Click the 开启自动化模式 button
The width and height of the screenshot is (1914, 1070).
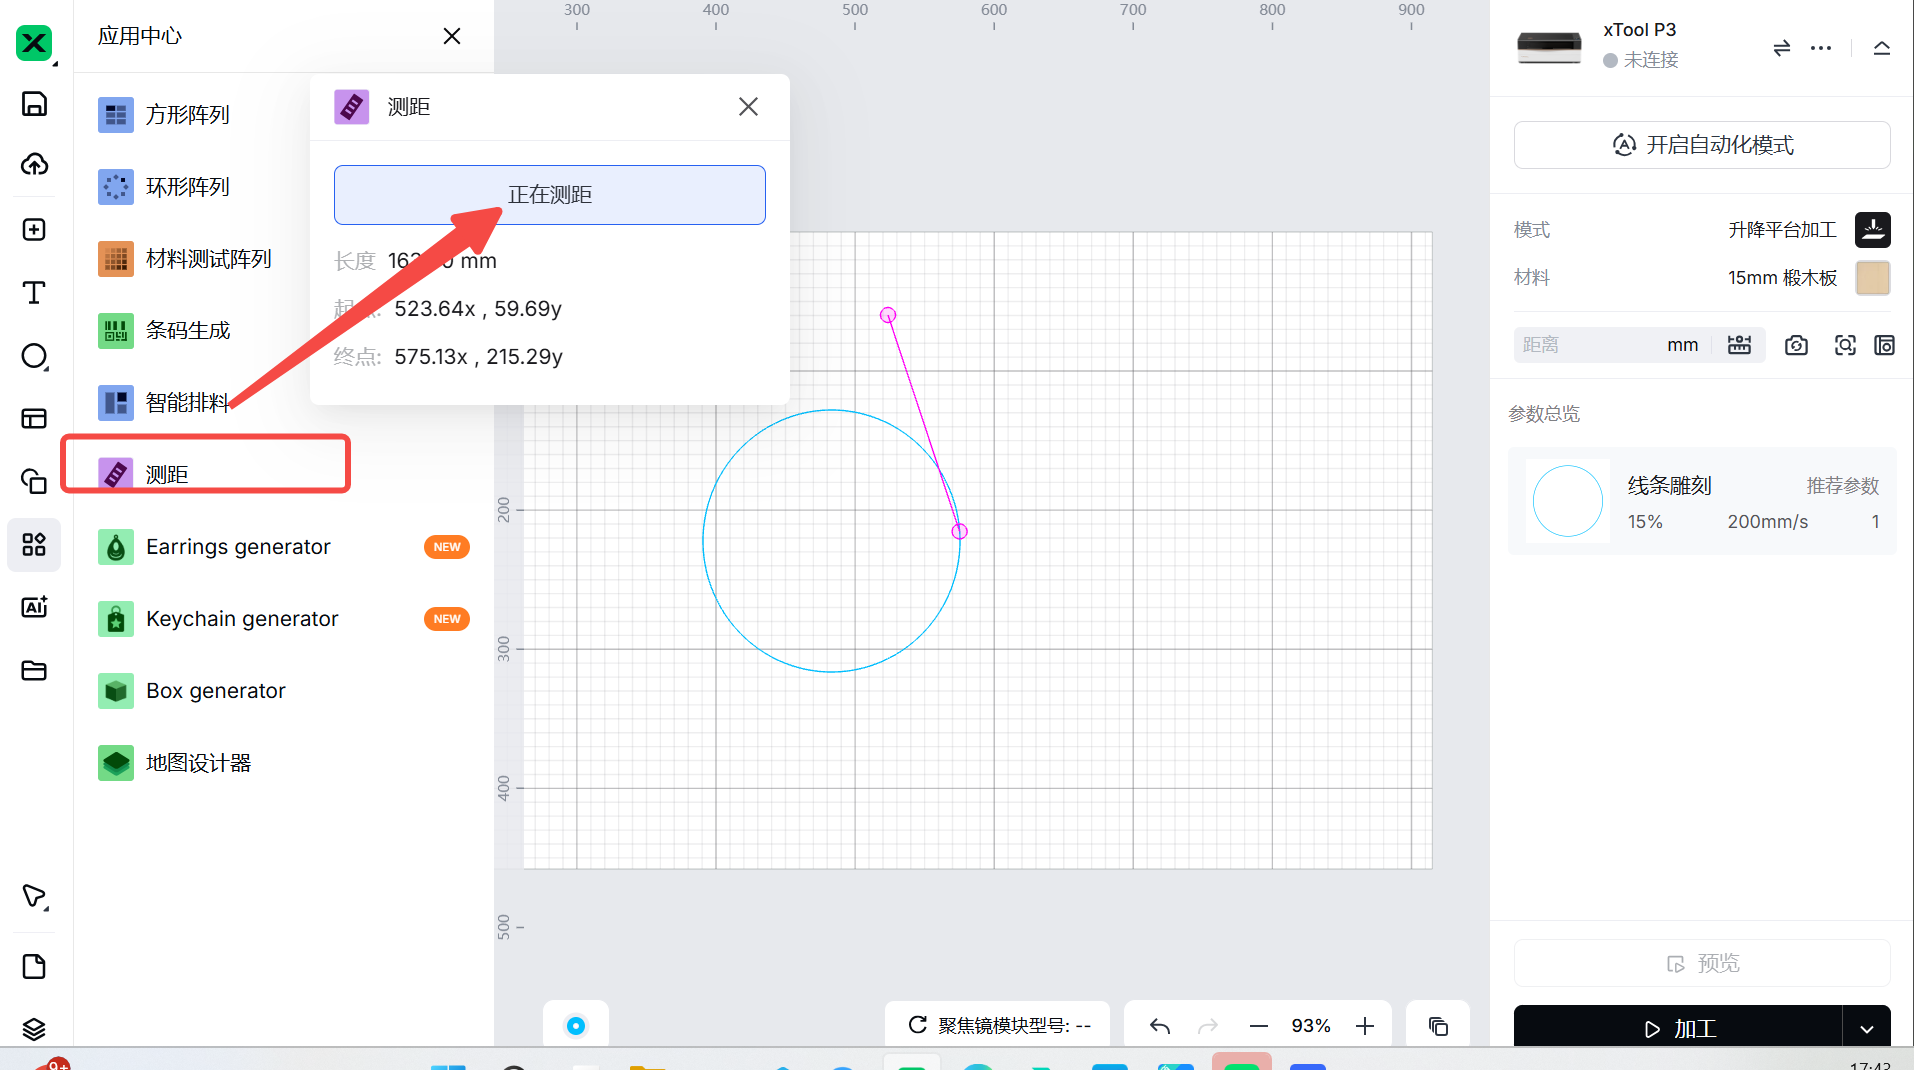pyautogui.click(x=1702, y=145)
